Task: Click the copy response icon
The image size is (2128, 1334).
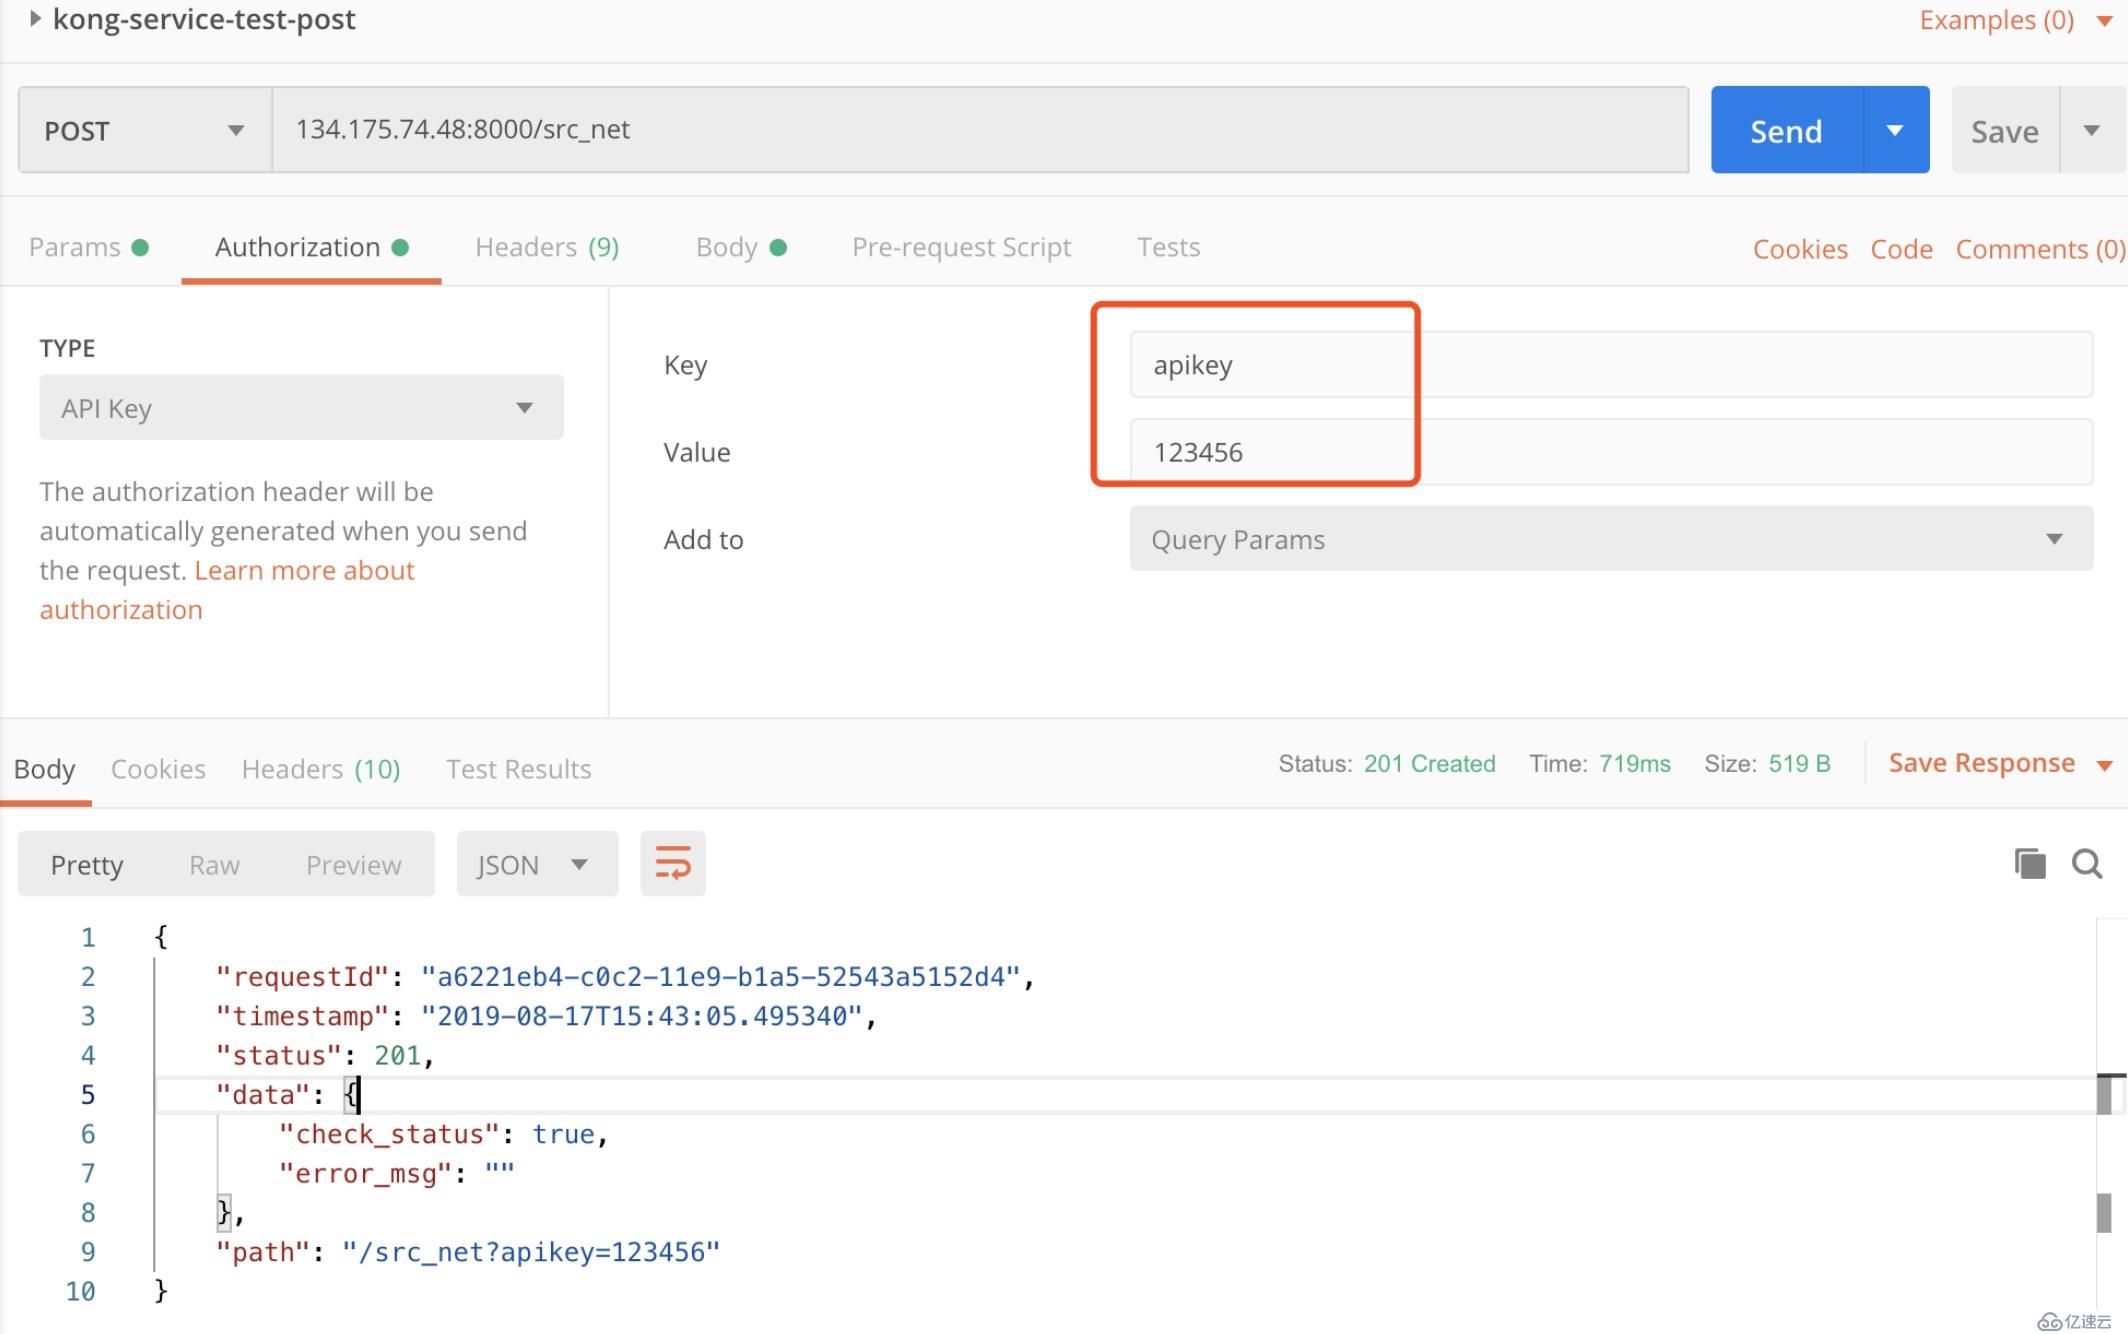Action: 2030,864
